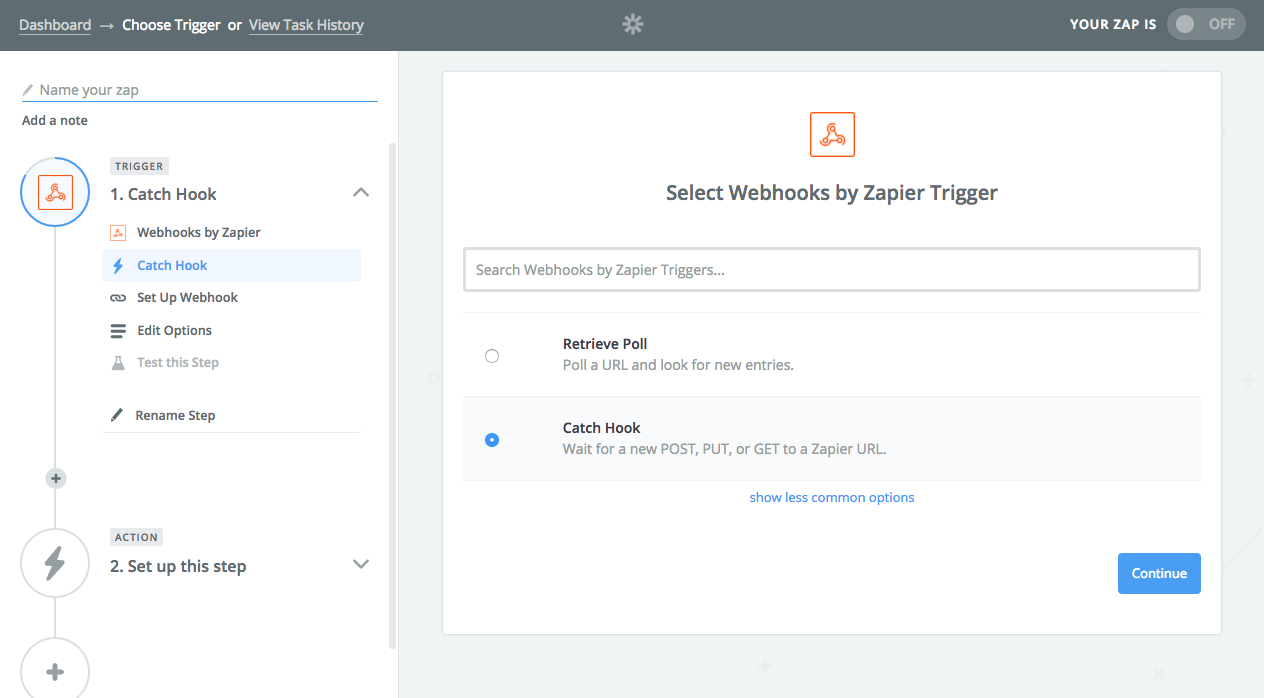Open Set Up Webhook via its chain-link icon
Screen dimensions: 1264x698
coord(120,297)
